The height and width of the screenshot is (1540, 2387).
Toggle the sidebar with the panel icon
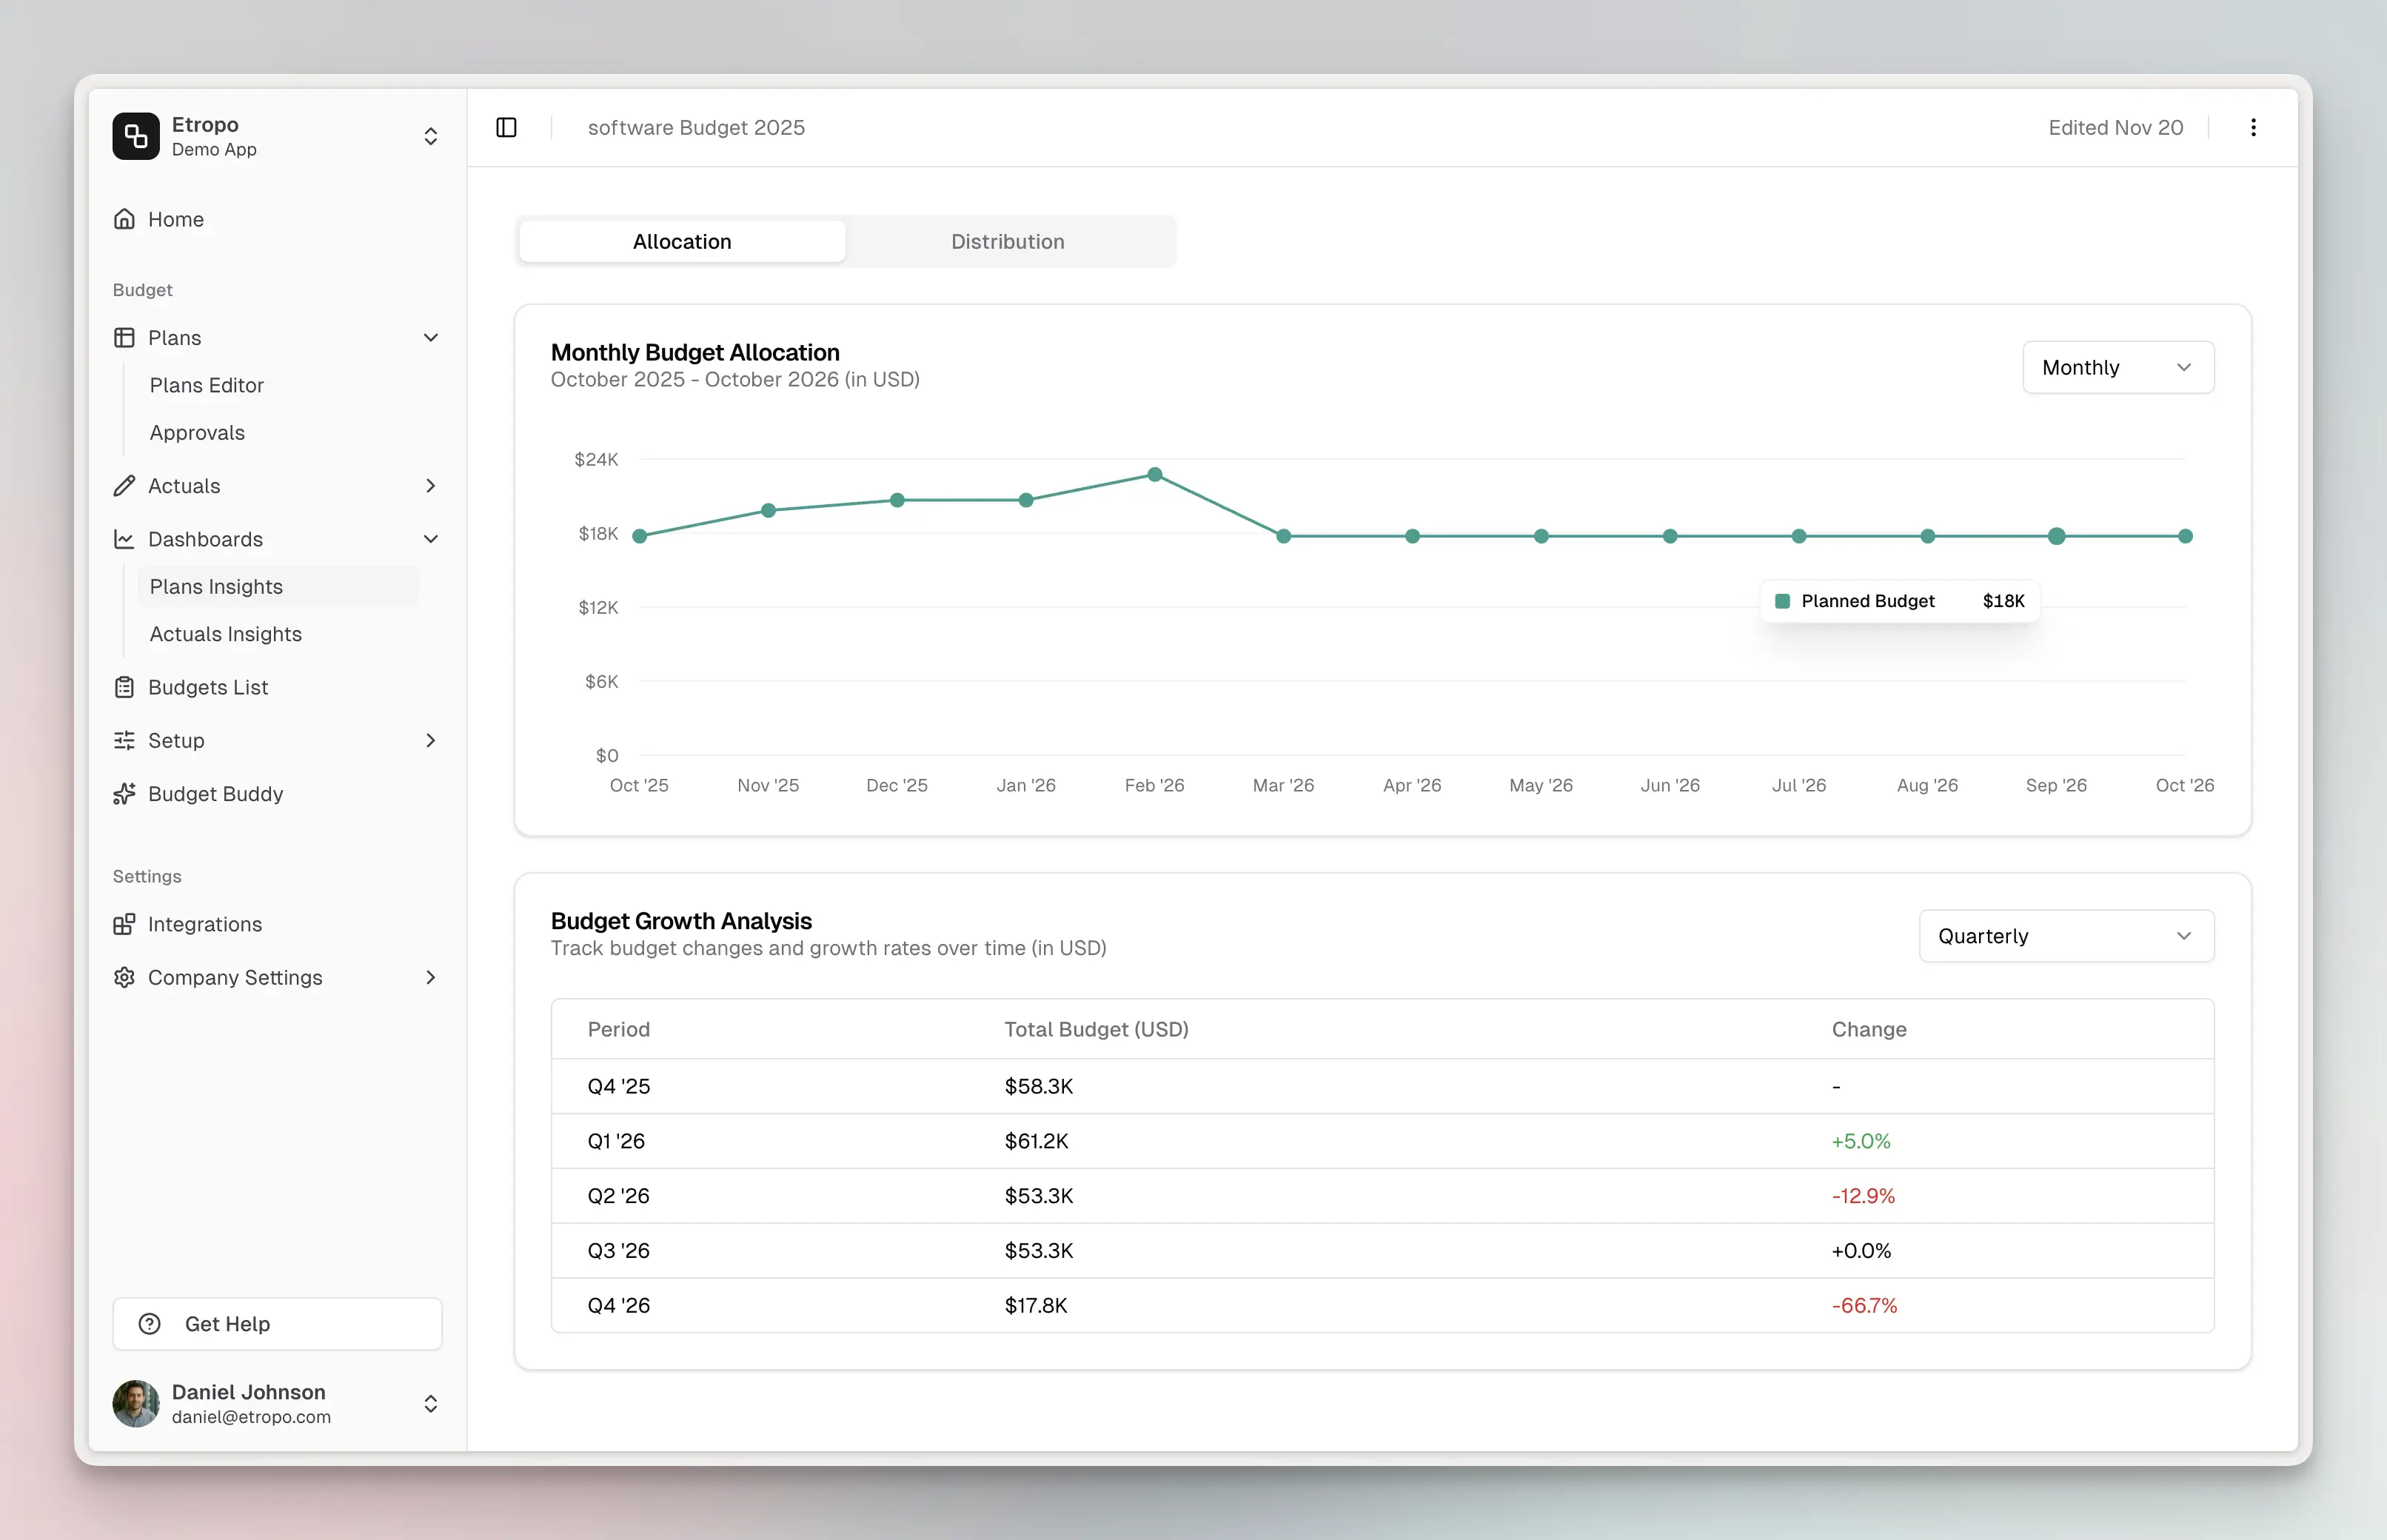[x=506, y=127]
